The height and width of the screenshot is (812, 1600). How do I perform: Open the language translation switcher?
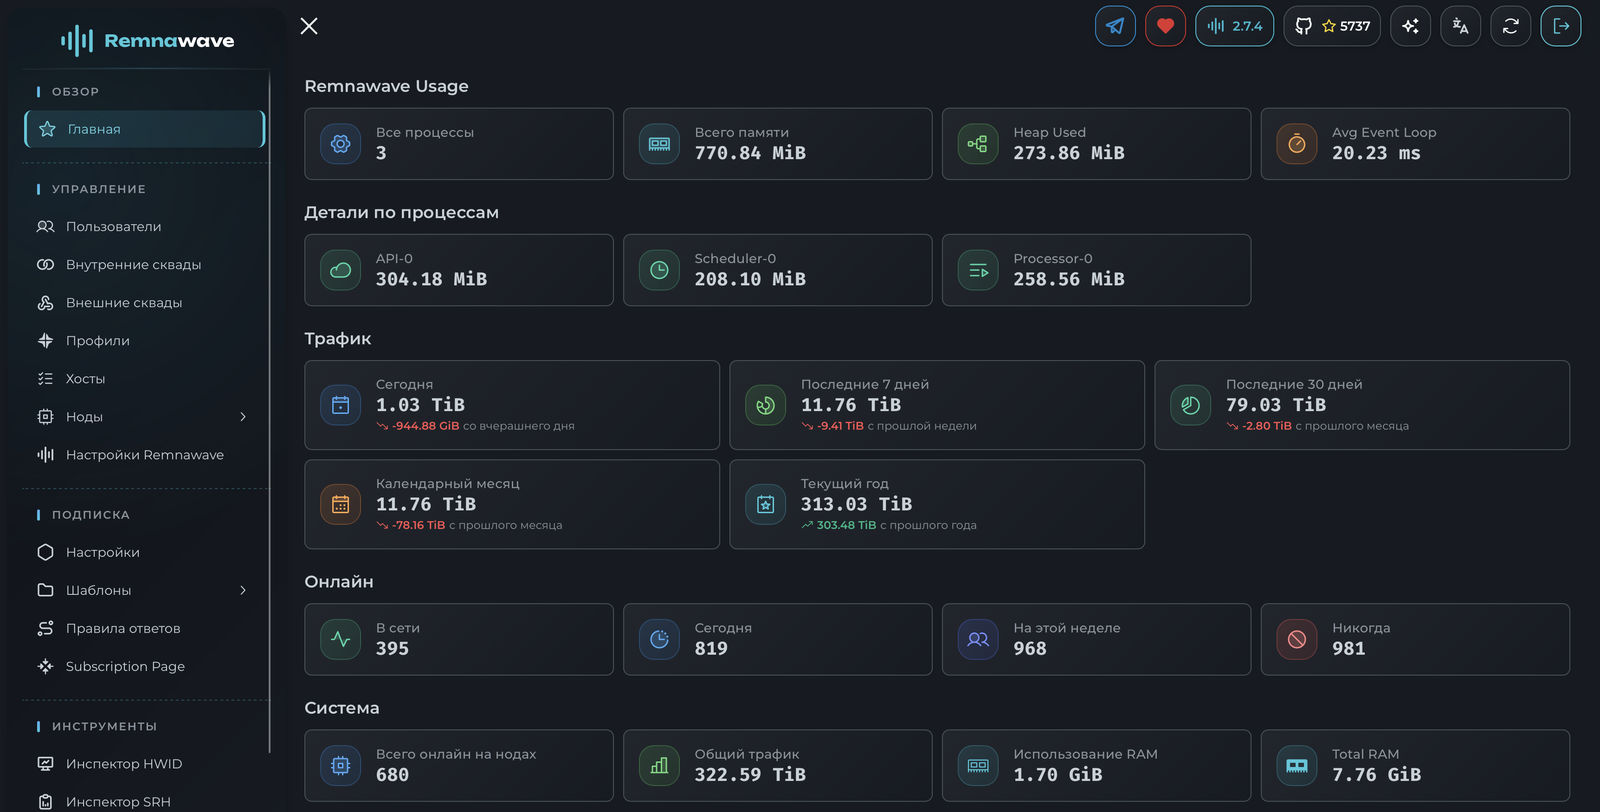click(x=1461, y=26)
